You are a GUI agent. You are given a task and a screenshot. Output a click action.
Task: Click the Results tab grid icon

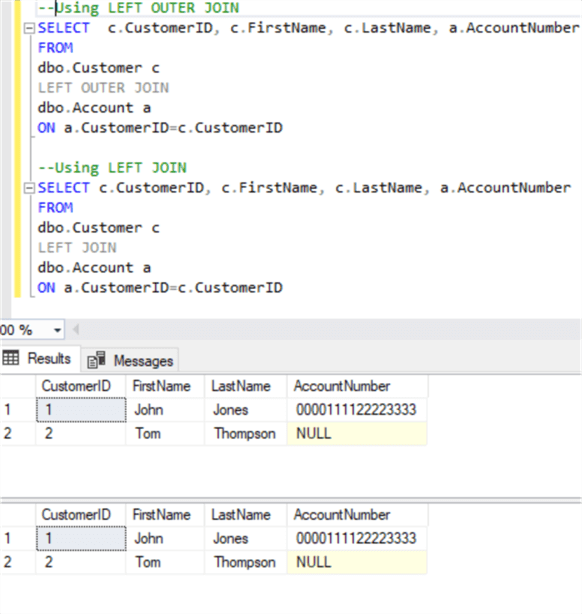pos(11,358)
